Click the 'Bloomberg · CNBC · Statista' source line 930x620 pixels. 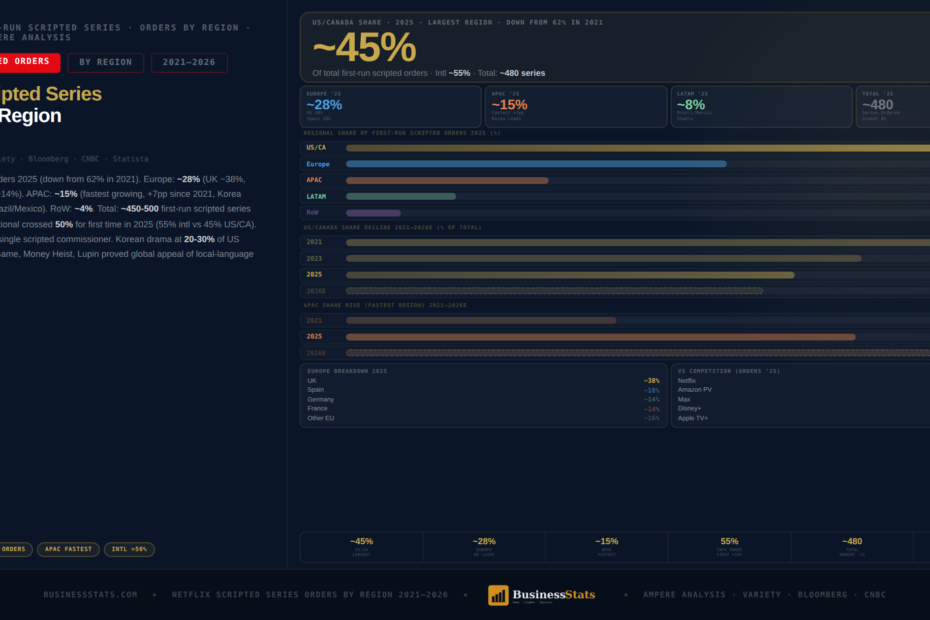pyautogui.click(x=88, y=159)
